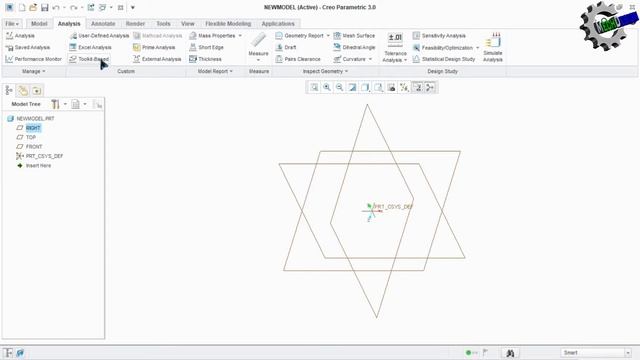640x360 pixels.
Task: Save the model using the disk icon
Action: [x=44, y=7]
